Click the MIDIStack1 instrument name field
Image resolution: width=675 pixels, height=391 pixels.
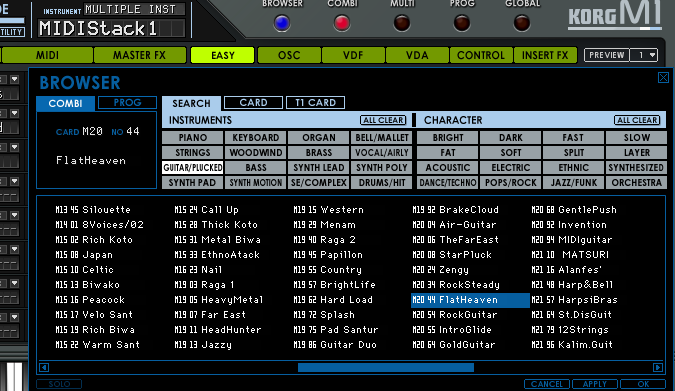(112, 28)
